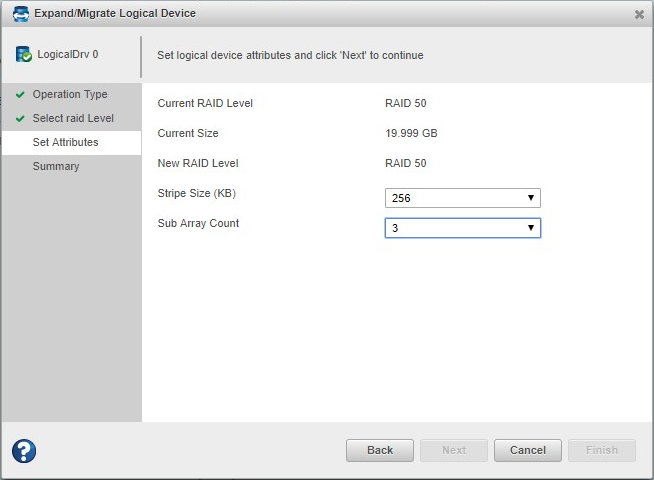654x480 pixels.
Task: Cancel the expand/migrate wizard
Action: coord(528,450)
